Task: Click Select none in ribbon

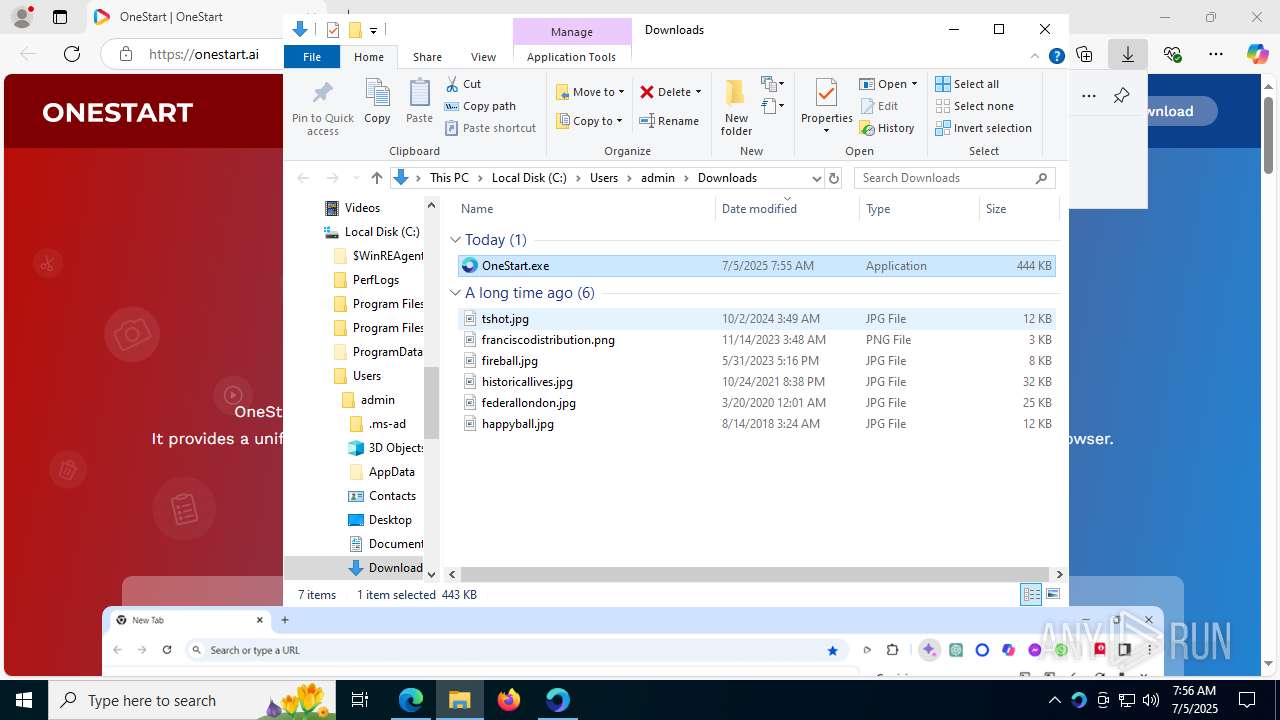Action: coord(974,106)
